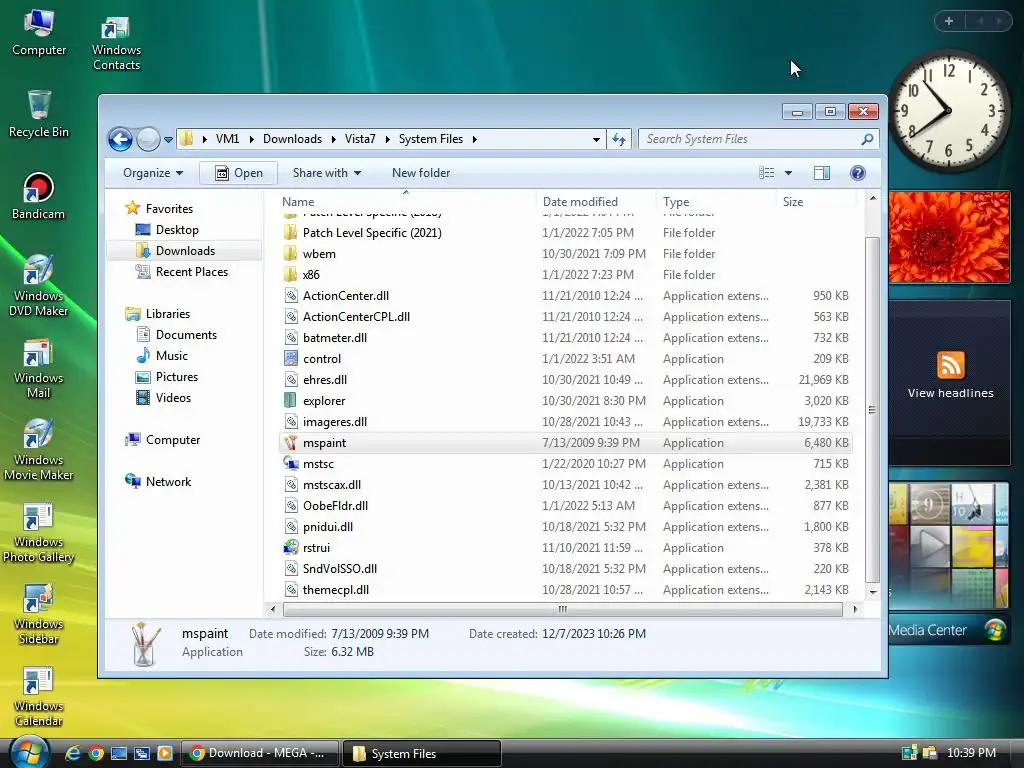Sort by Size column header
This screenshot has height=768, width=1024.
816,202
